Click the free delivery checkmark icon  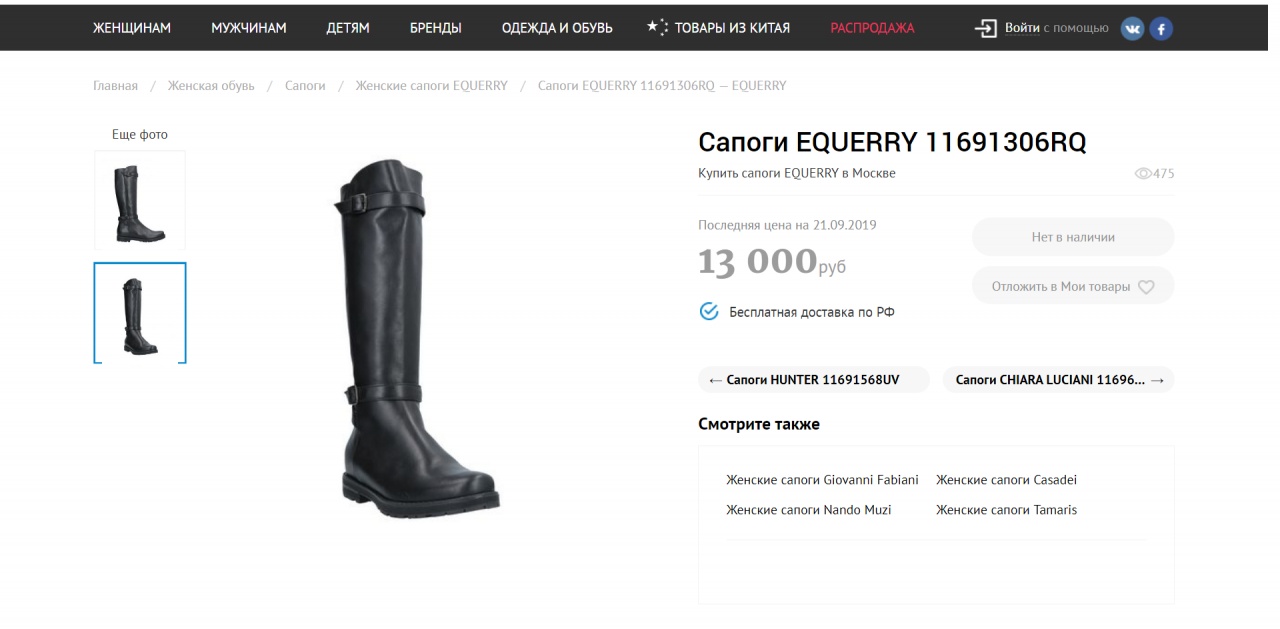[x=708, y=311]
